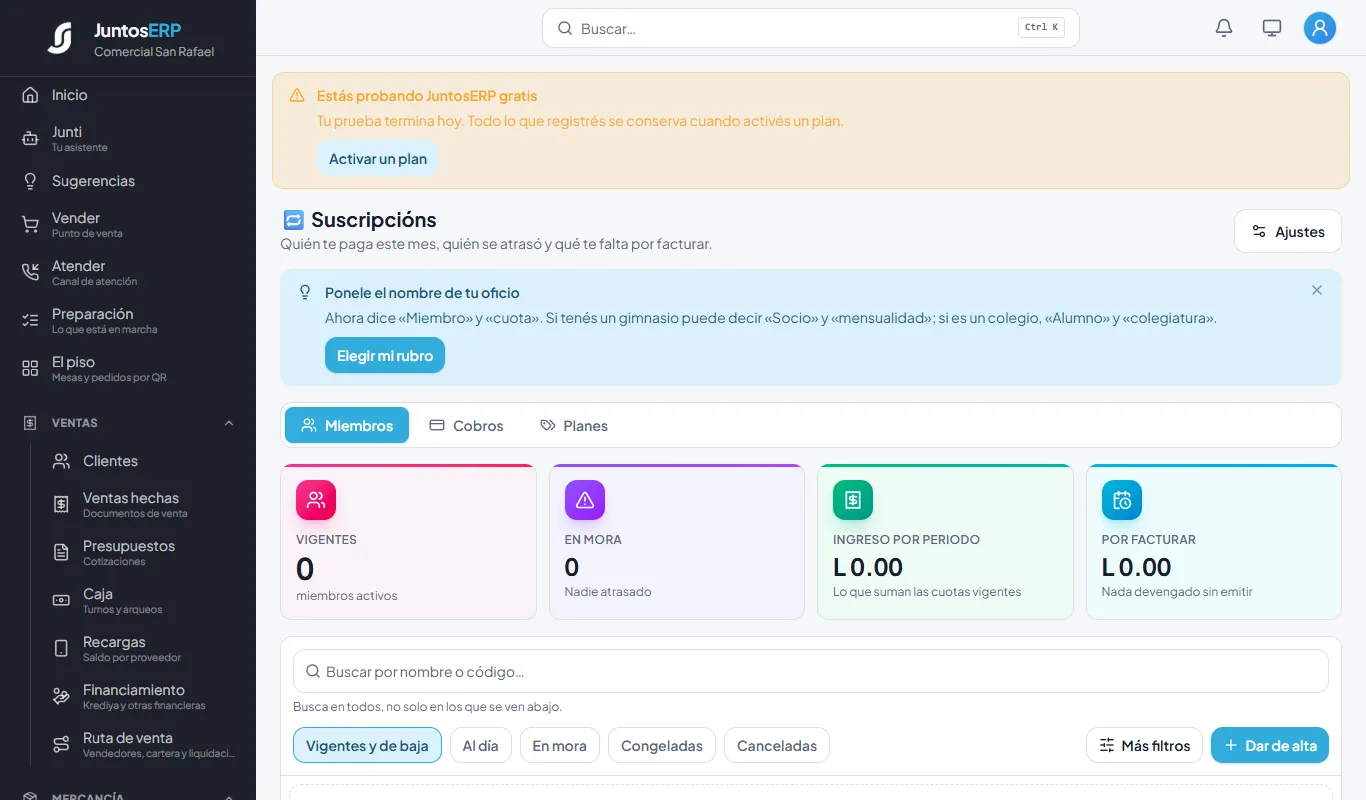
Task: Open notifications bell icon
Action: click(x=1224, y=28)
